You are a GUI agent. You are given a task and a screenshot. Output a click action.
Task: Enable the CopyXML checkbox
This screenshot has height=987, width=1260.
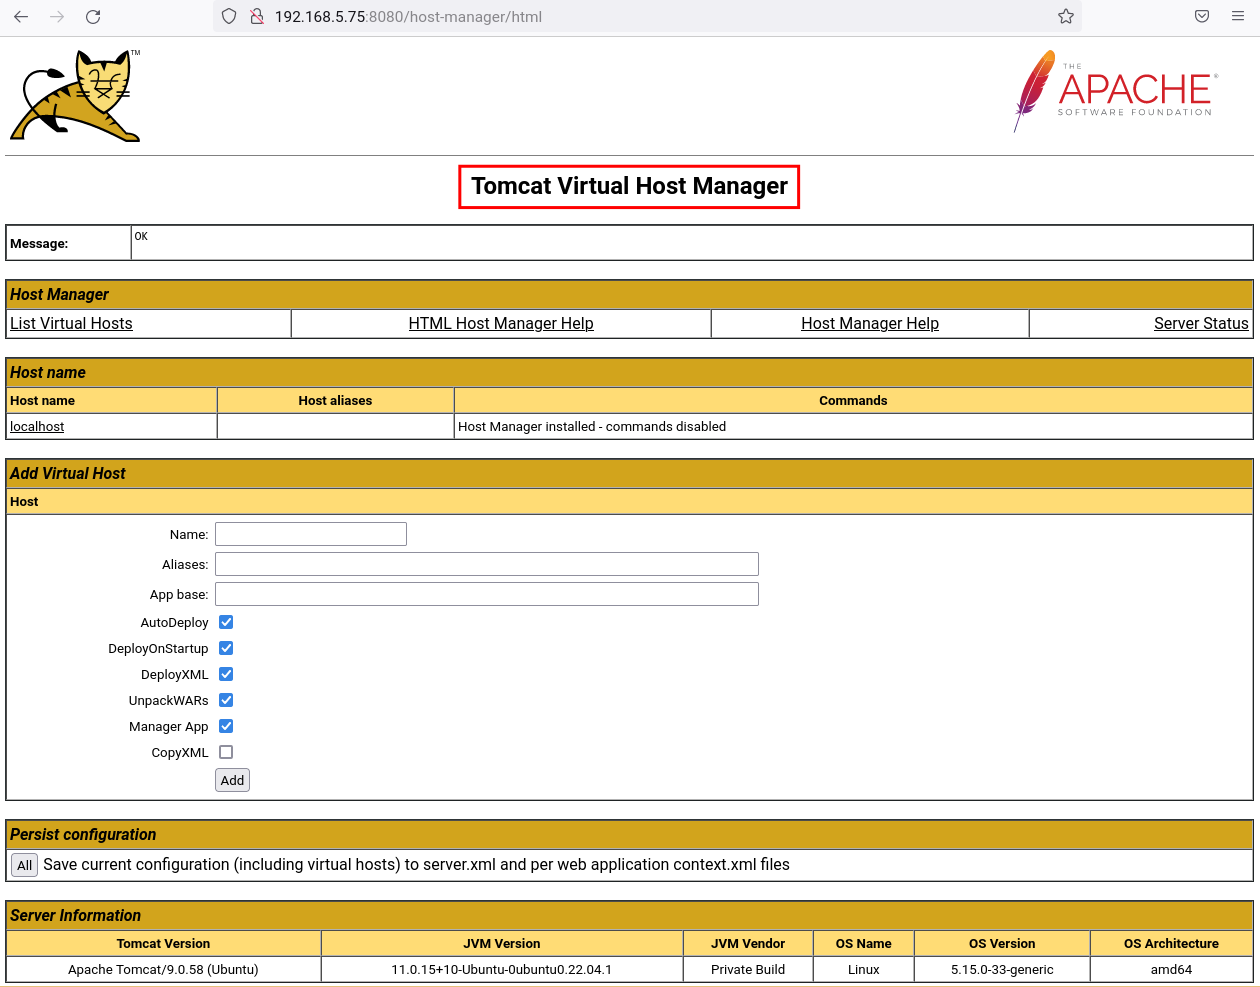pyautogui.click(x=226, y=752)
